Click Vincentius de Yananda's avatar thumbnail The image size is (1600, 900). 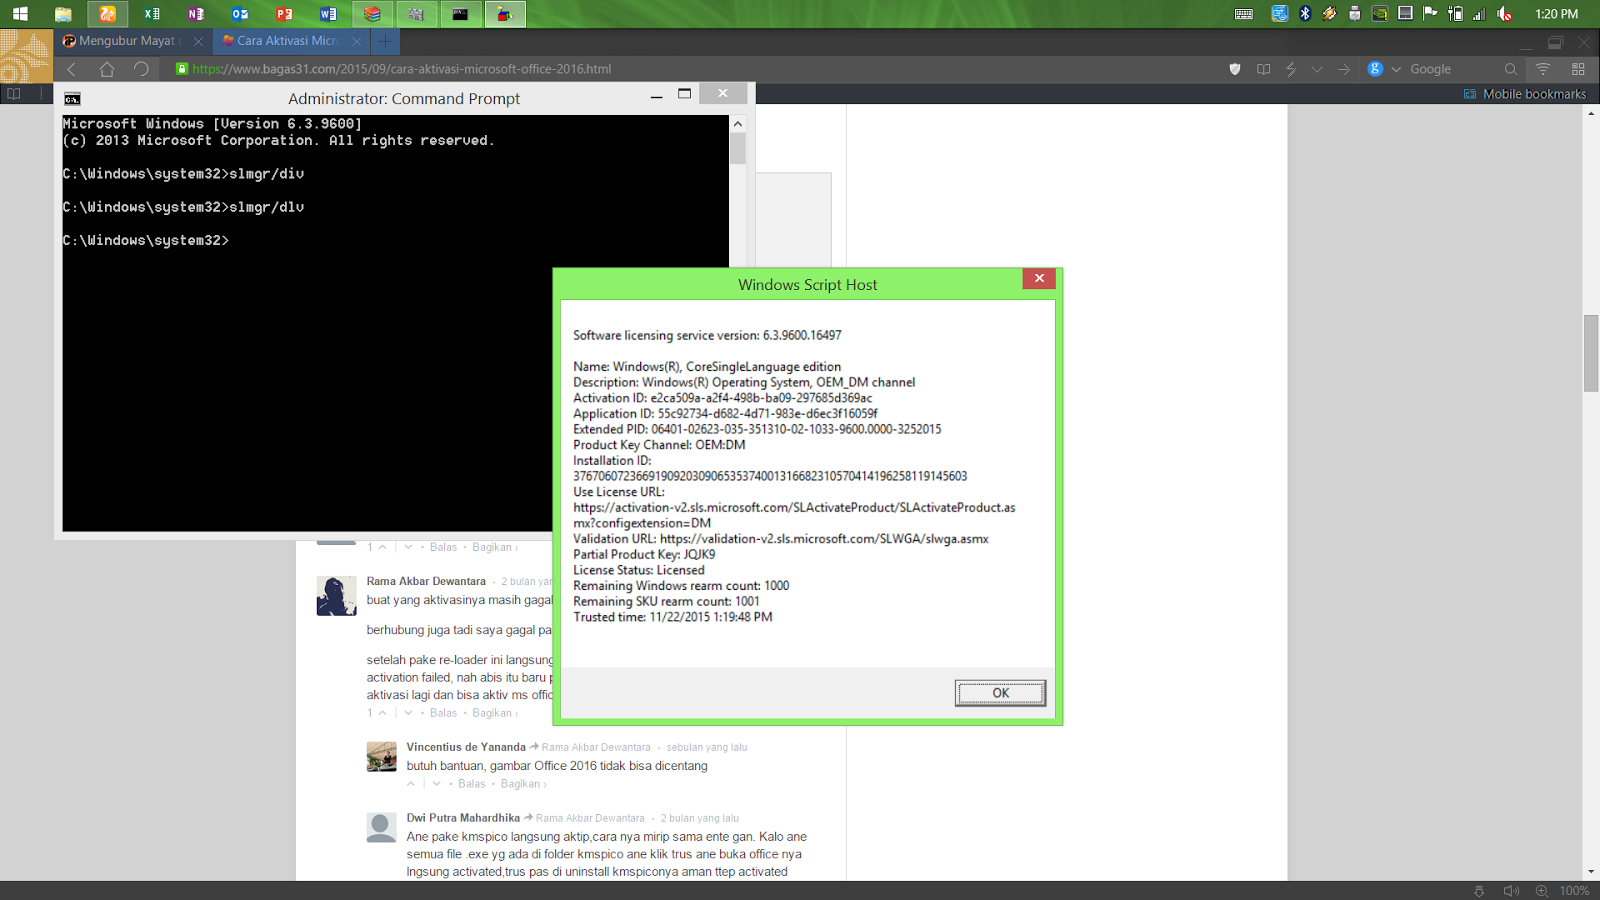tap(381, 757)
